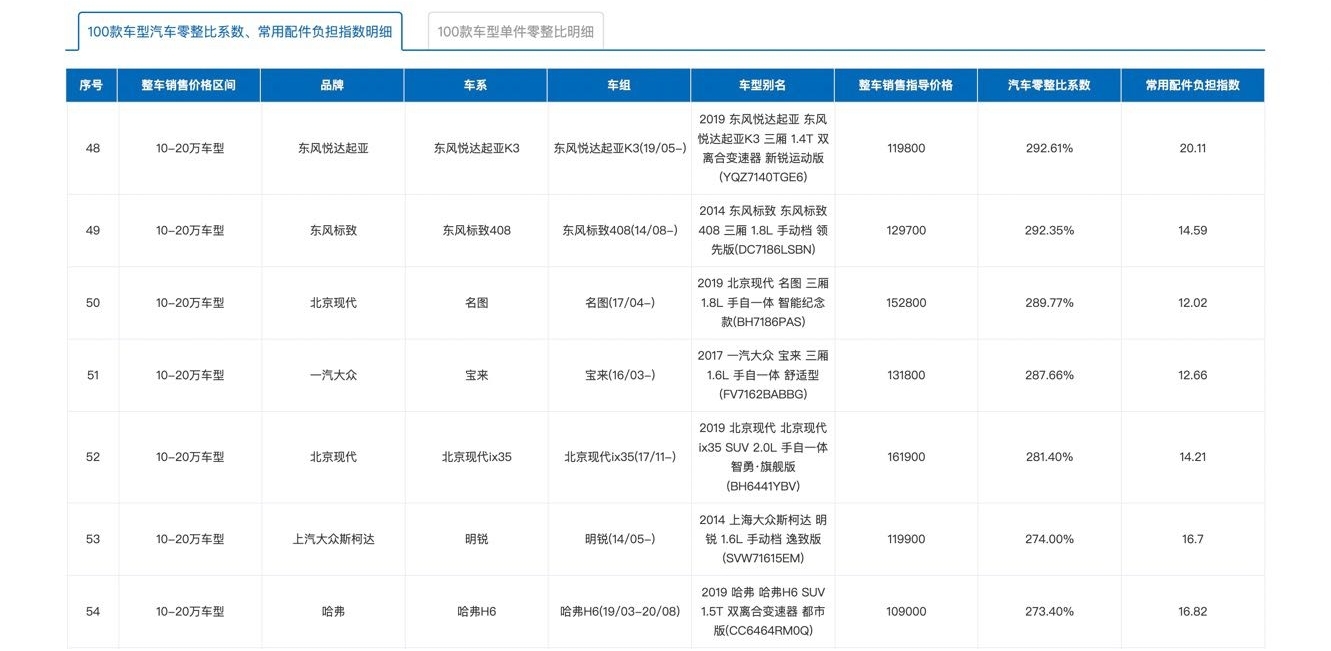Click the 车型别名 column header
Image resolution: width=1331 pixels, height=651 pixels.
pos(762,85)
